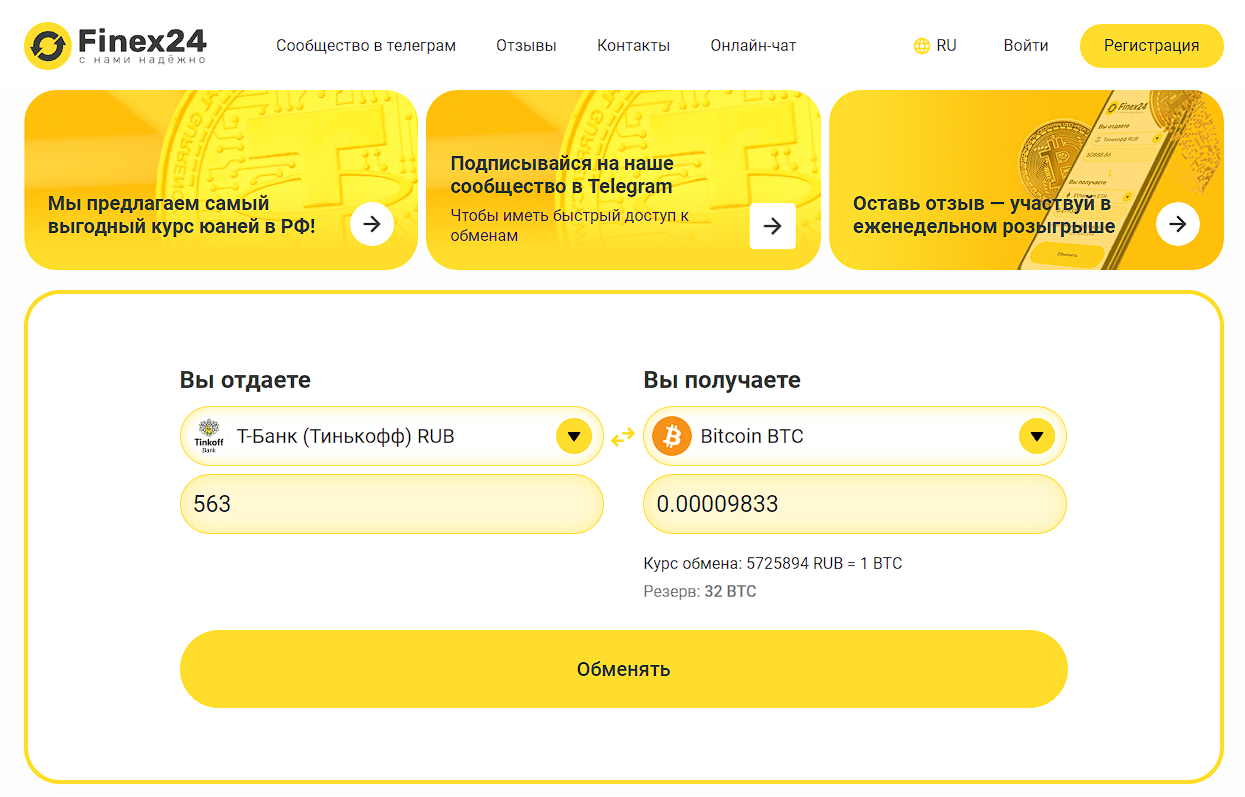Click the Finex24 logo

tap(116, 45)
